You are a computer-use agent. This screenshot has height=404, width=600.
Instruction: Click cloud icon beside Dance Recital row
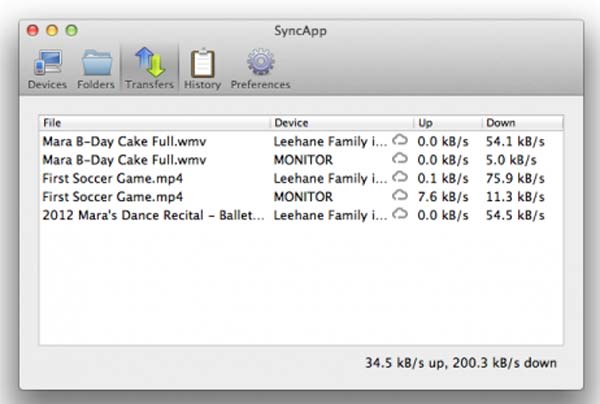click(x=400, y=215)
